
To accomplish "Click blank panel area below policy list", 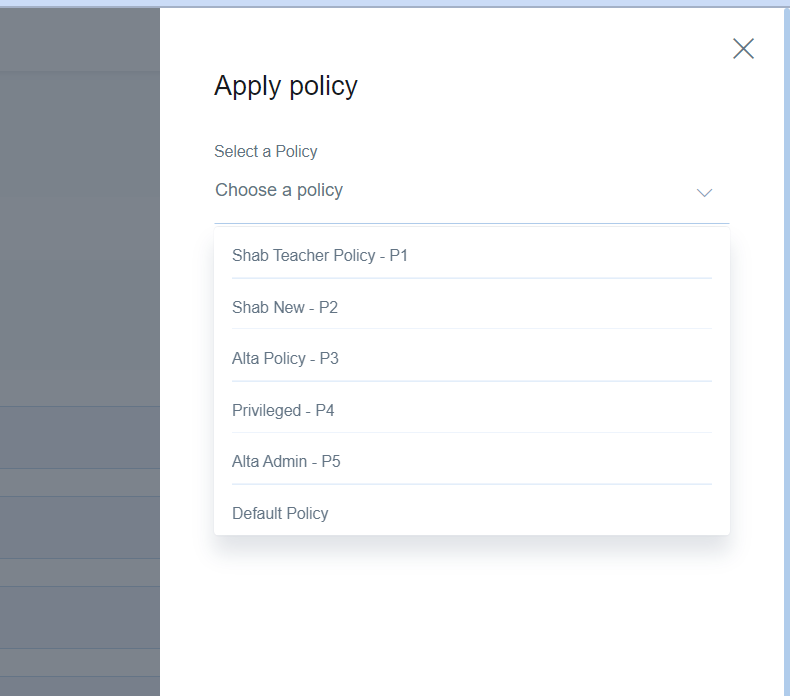I will click(x=472, y=615).
